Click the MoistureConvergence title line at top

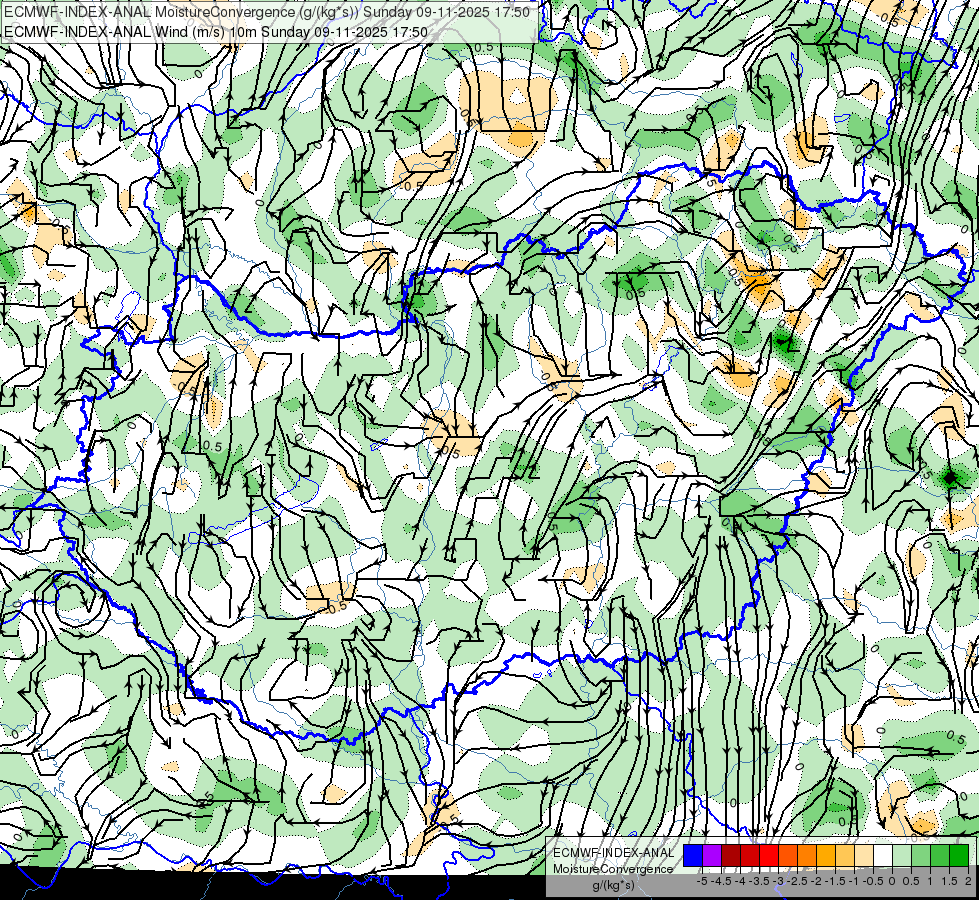click(x=267, y=12)
